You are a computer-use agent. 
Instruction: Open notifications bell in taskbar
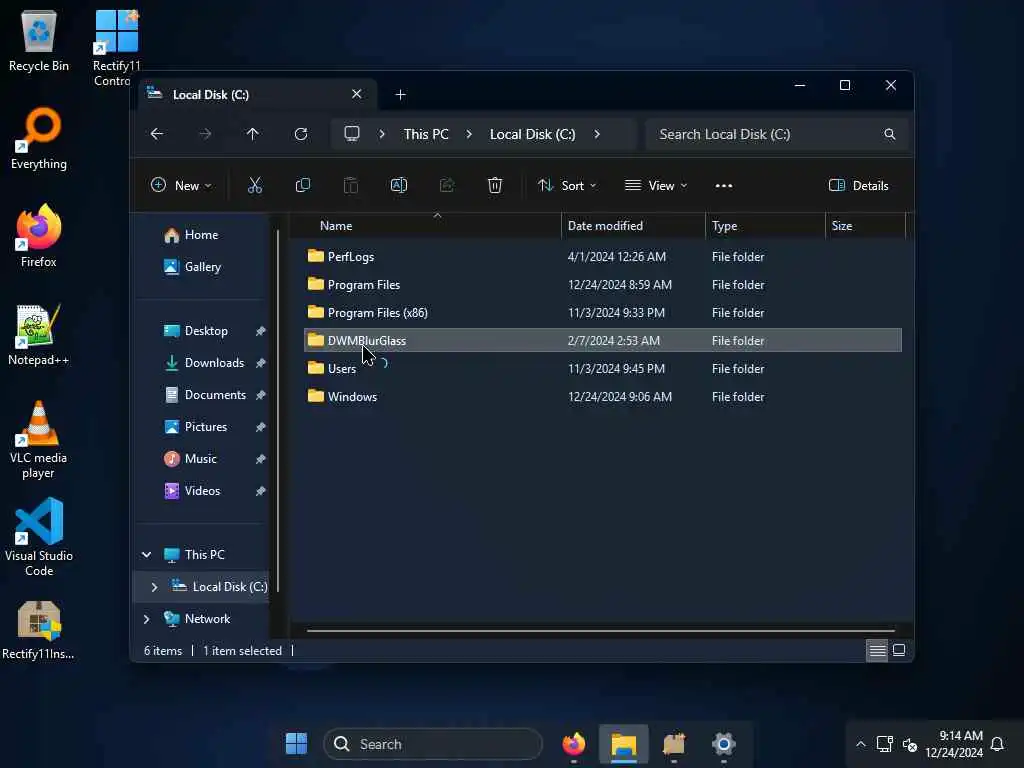pyautogui.click(x=997, y=744)
